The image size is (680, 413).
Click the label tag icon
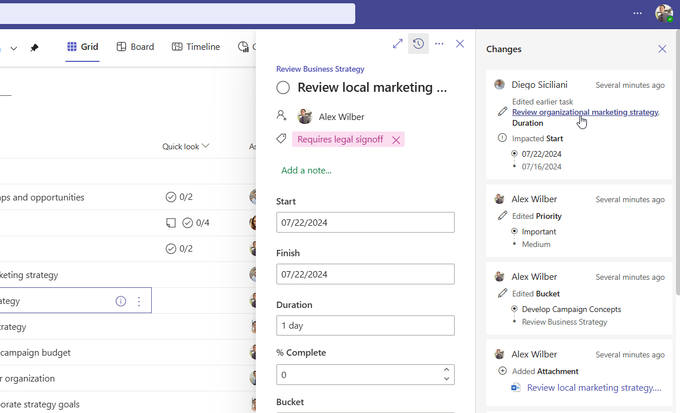[x=281, y=139]
